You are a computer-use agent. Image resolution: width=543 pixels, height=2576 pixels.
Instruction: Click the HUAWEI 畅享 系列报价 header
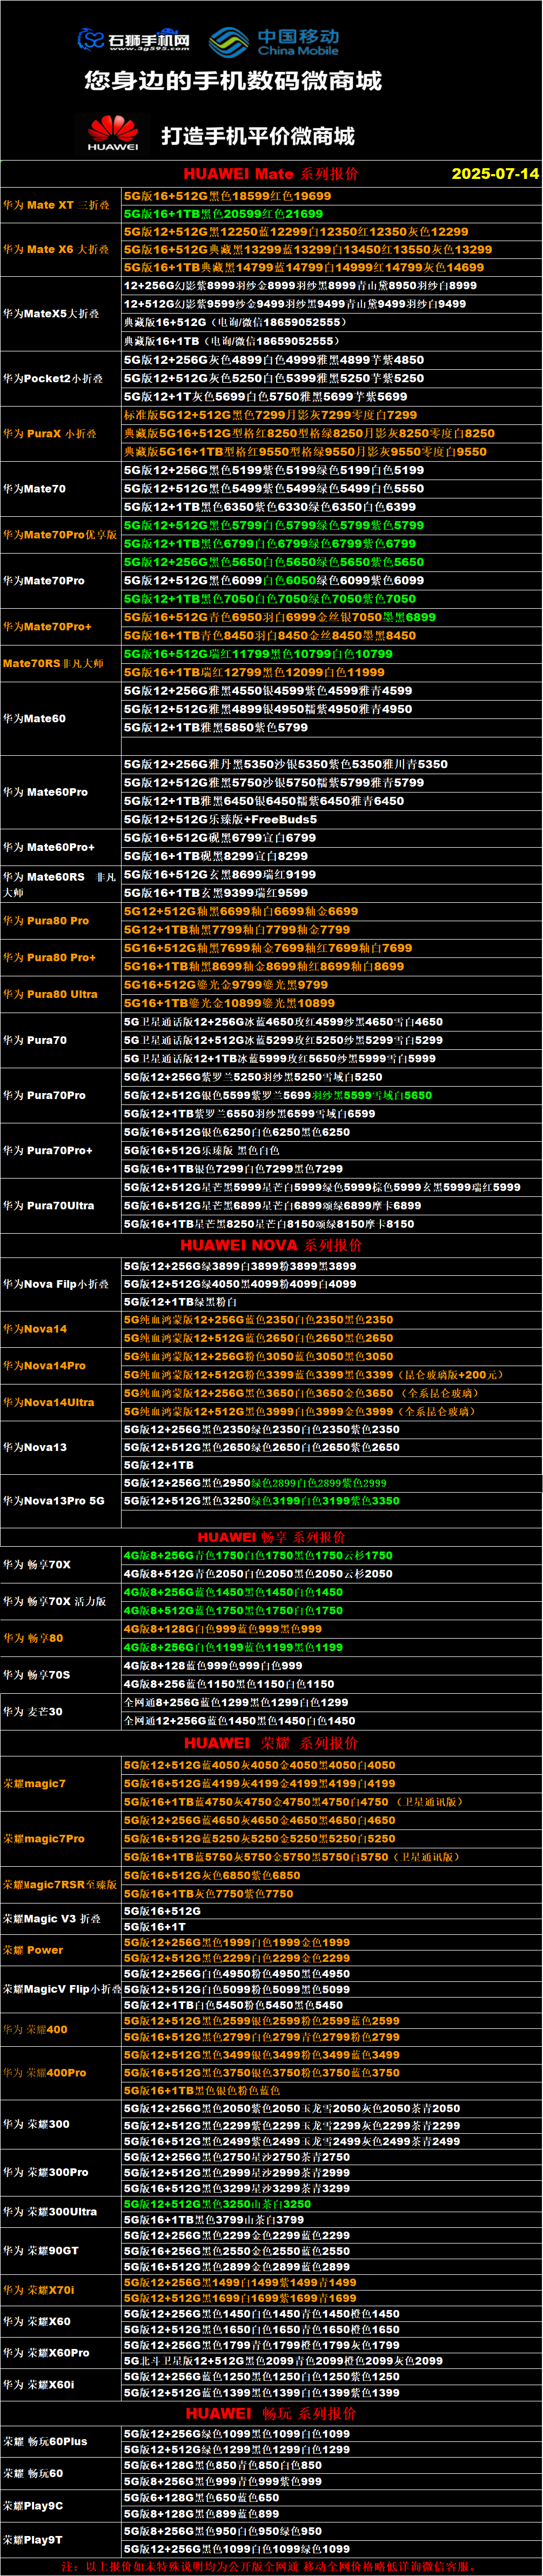coord(271,1537)
